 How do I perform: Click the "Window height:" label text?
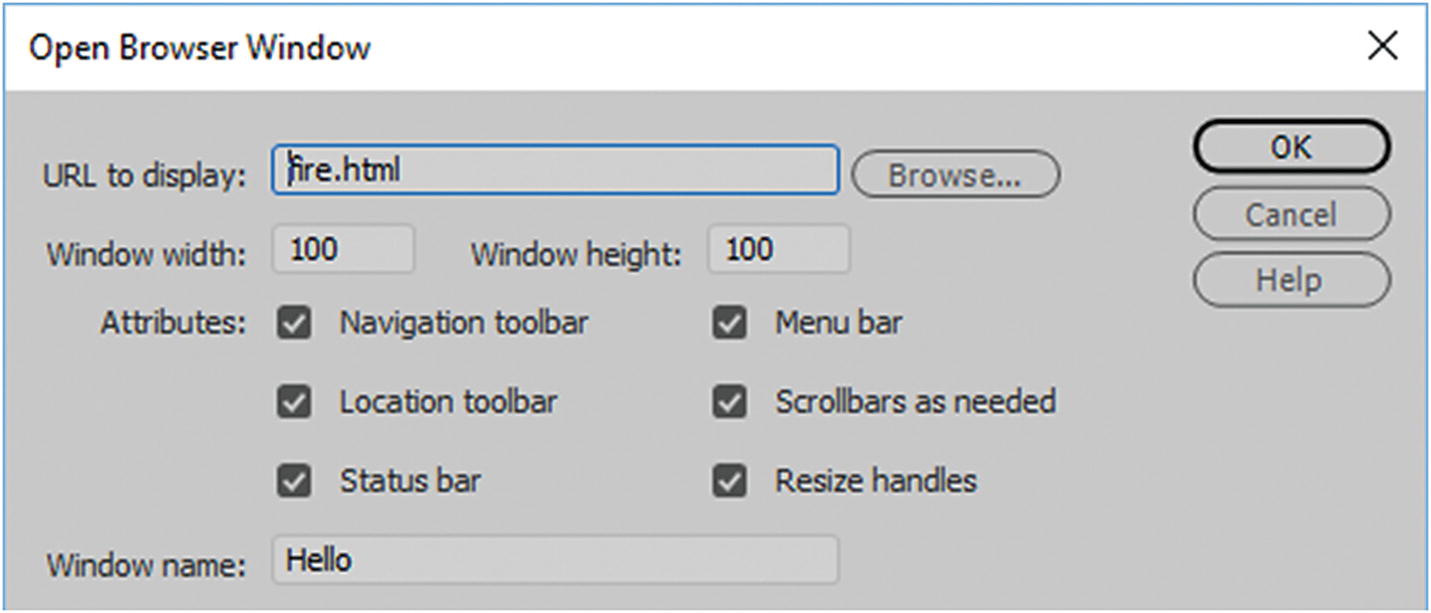(576, 254)
